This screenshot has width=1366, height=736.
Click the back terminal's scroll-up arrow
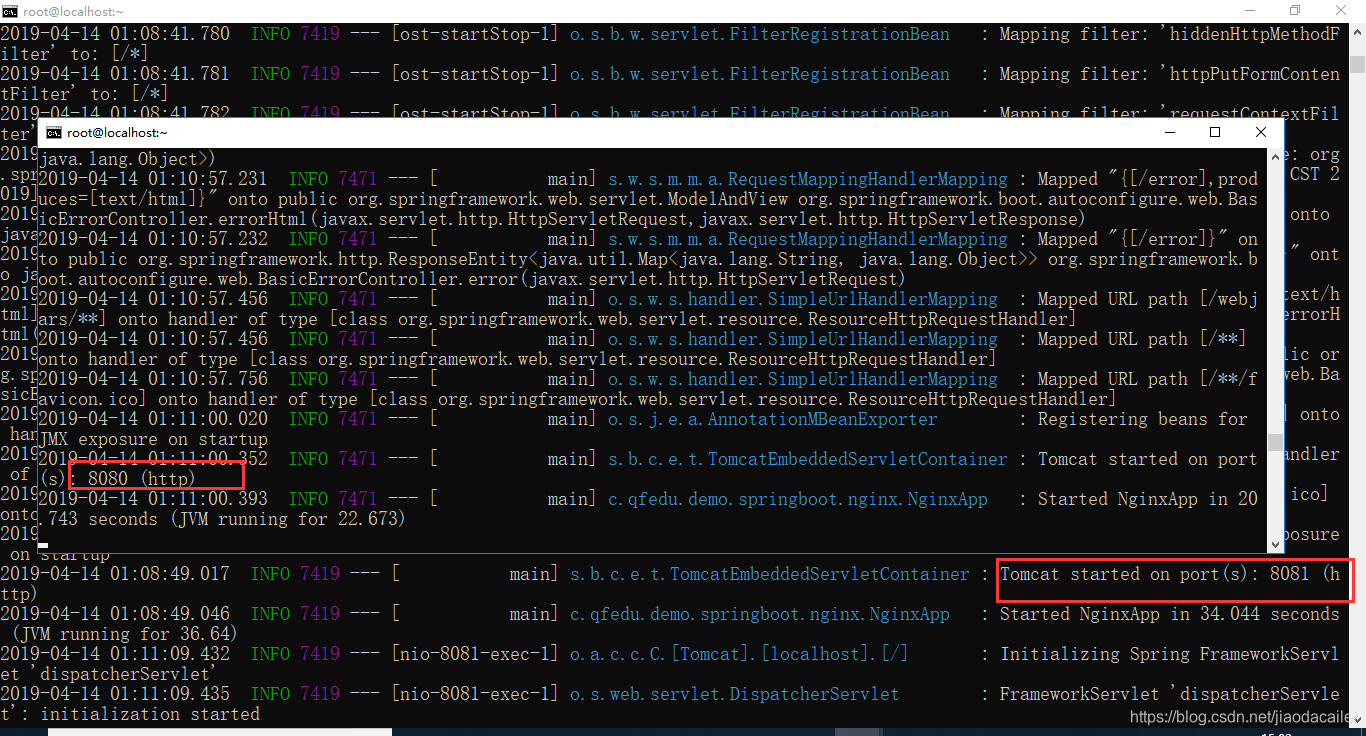(1357, 32)
